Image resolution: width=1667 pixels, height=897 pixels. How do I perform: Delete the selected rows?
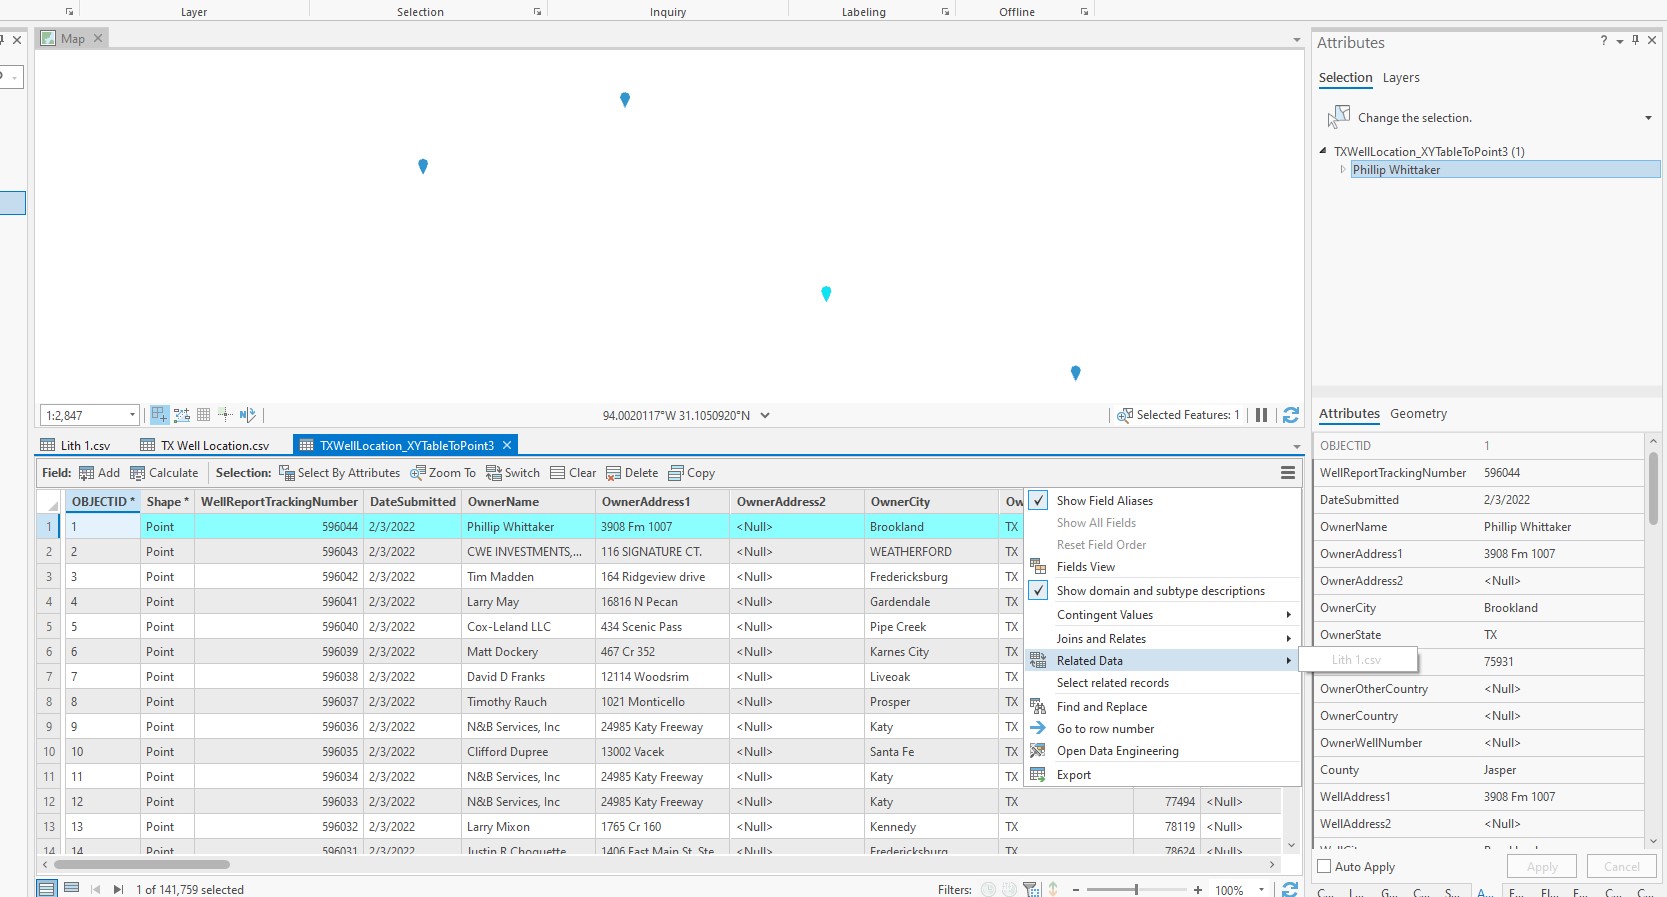point(632,473)
